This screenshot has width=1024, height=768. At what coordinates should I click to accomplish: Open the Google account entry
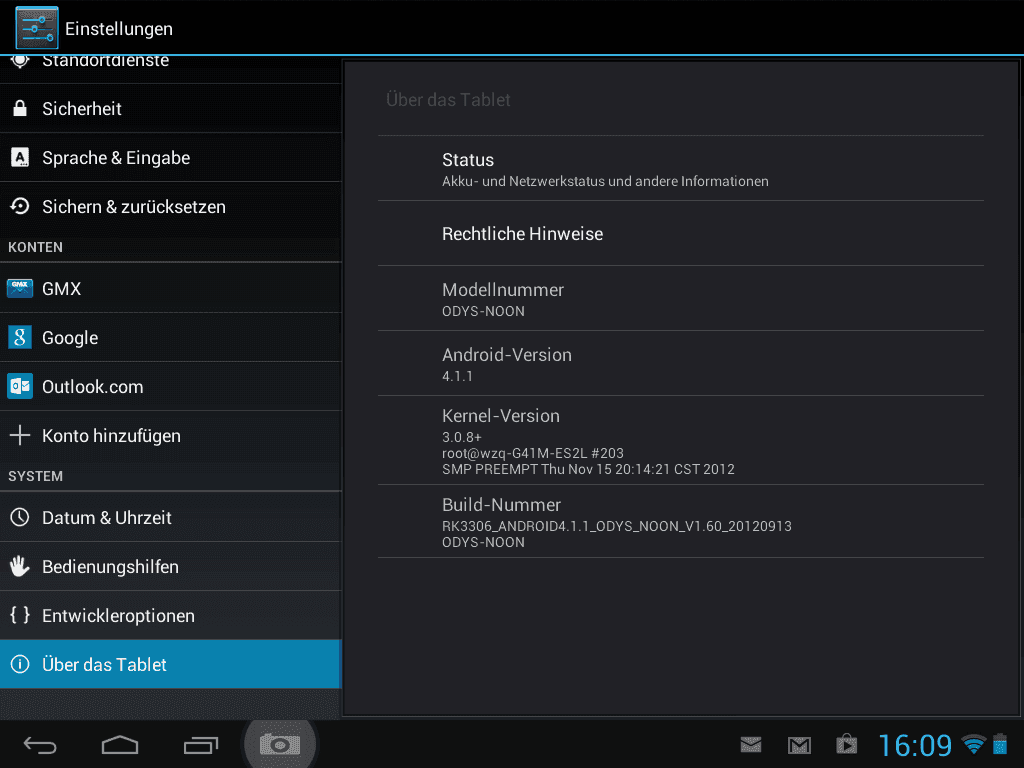[170, 337]
